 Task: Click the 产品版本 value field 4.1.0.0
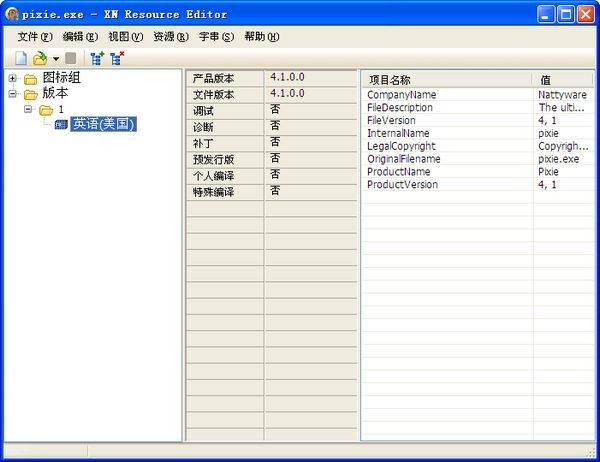pyautogui.click(x=311, y=78)
